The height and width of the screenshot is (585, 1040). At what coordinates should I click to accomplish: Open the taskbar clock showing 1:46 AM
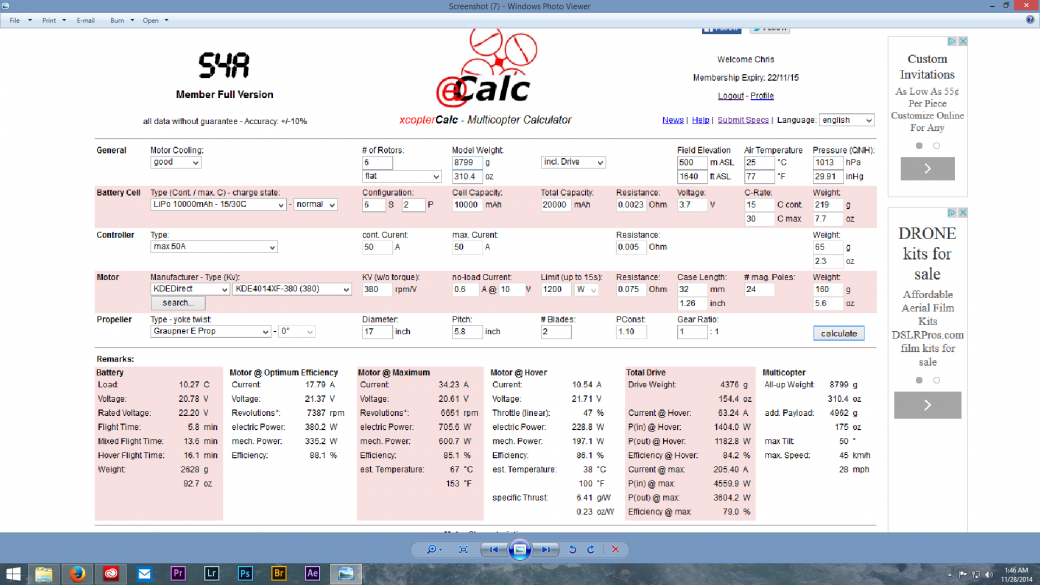(1016, 574)
